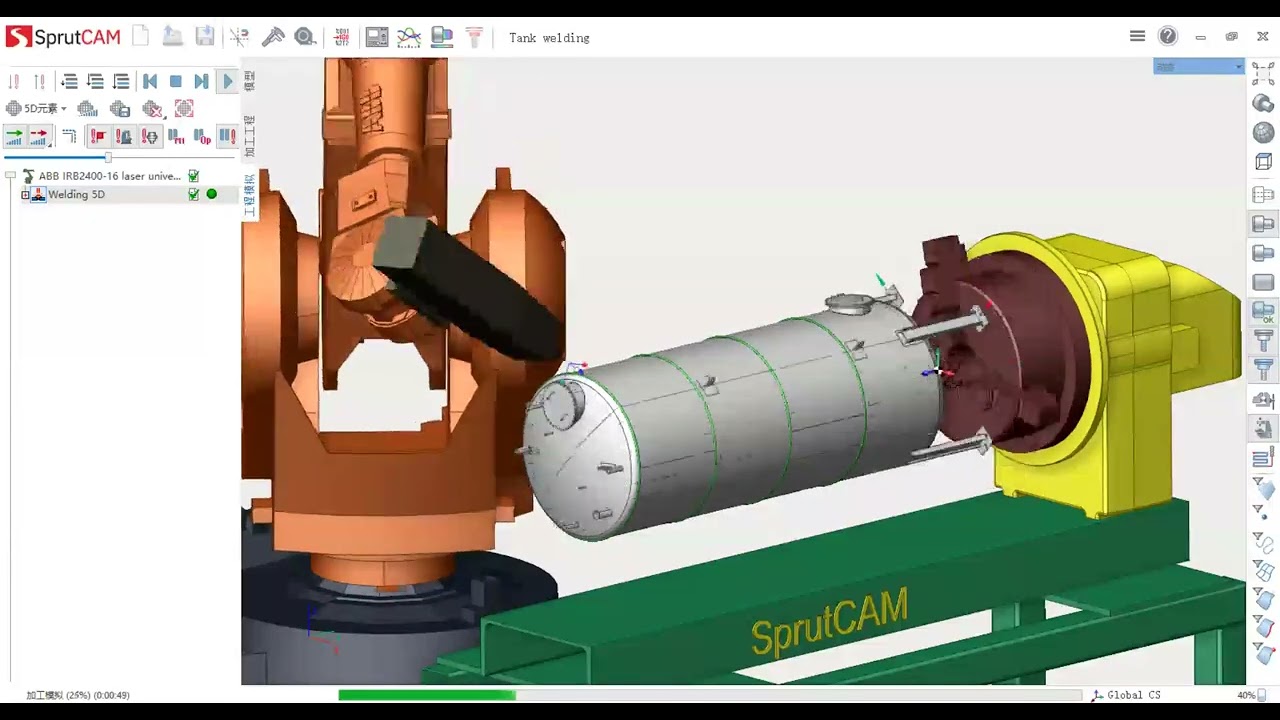
Task: Click first indent-list step icon
Action: 69,81
